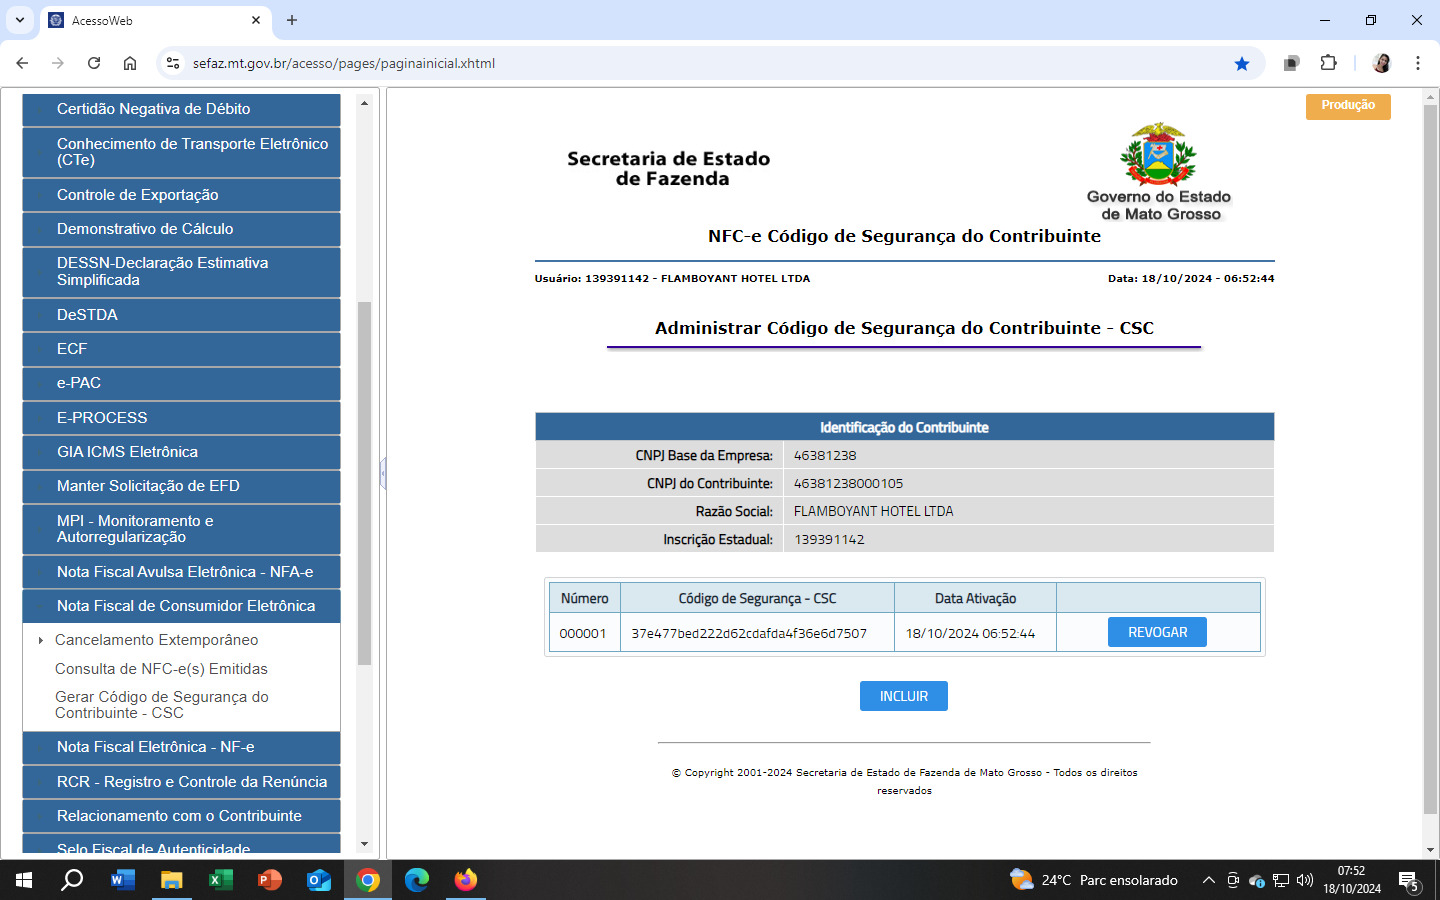This screenshot has height=900, width=1440.
Task: Click the site information icon in address bar
Action: 173,63
